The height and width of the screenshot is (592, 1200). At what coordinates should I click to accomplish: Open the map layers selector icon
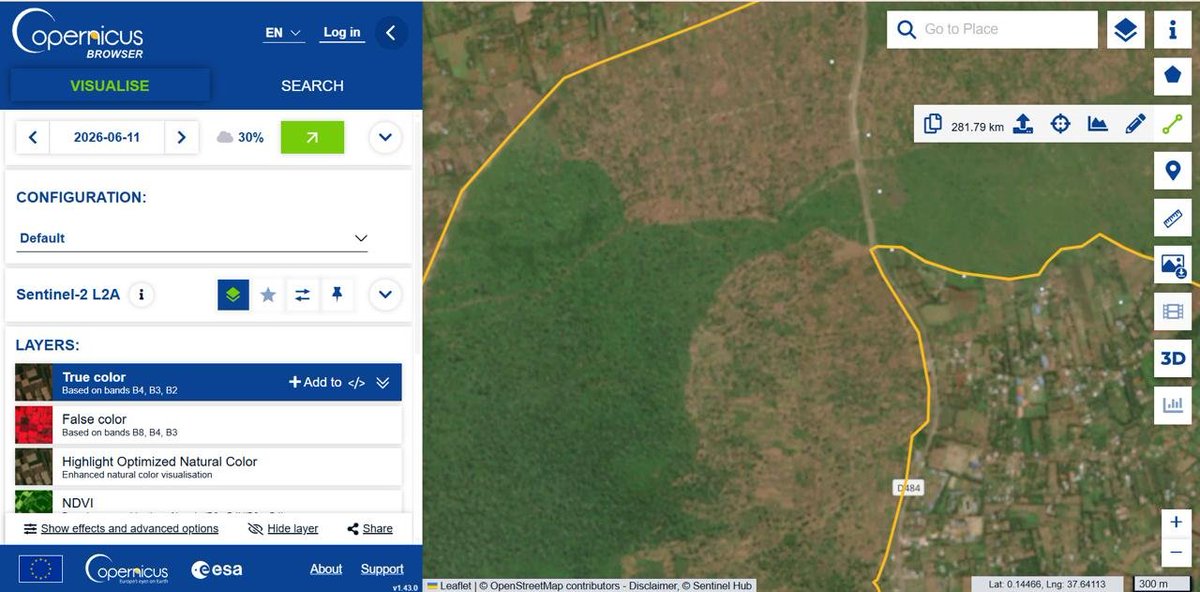tap(1126, 30)
